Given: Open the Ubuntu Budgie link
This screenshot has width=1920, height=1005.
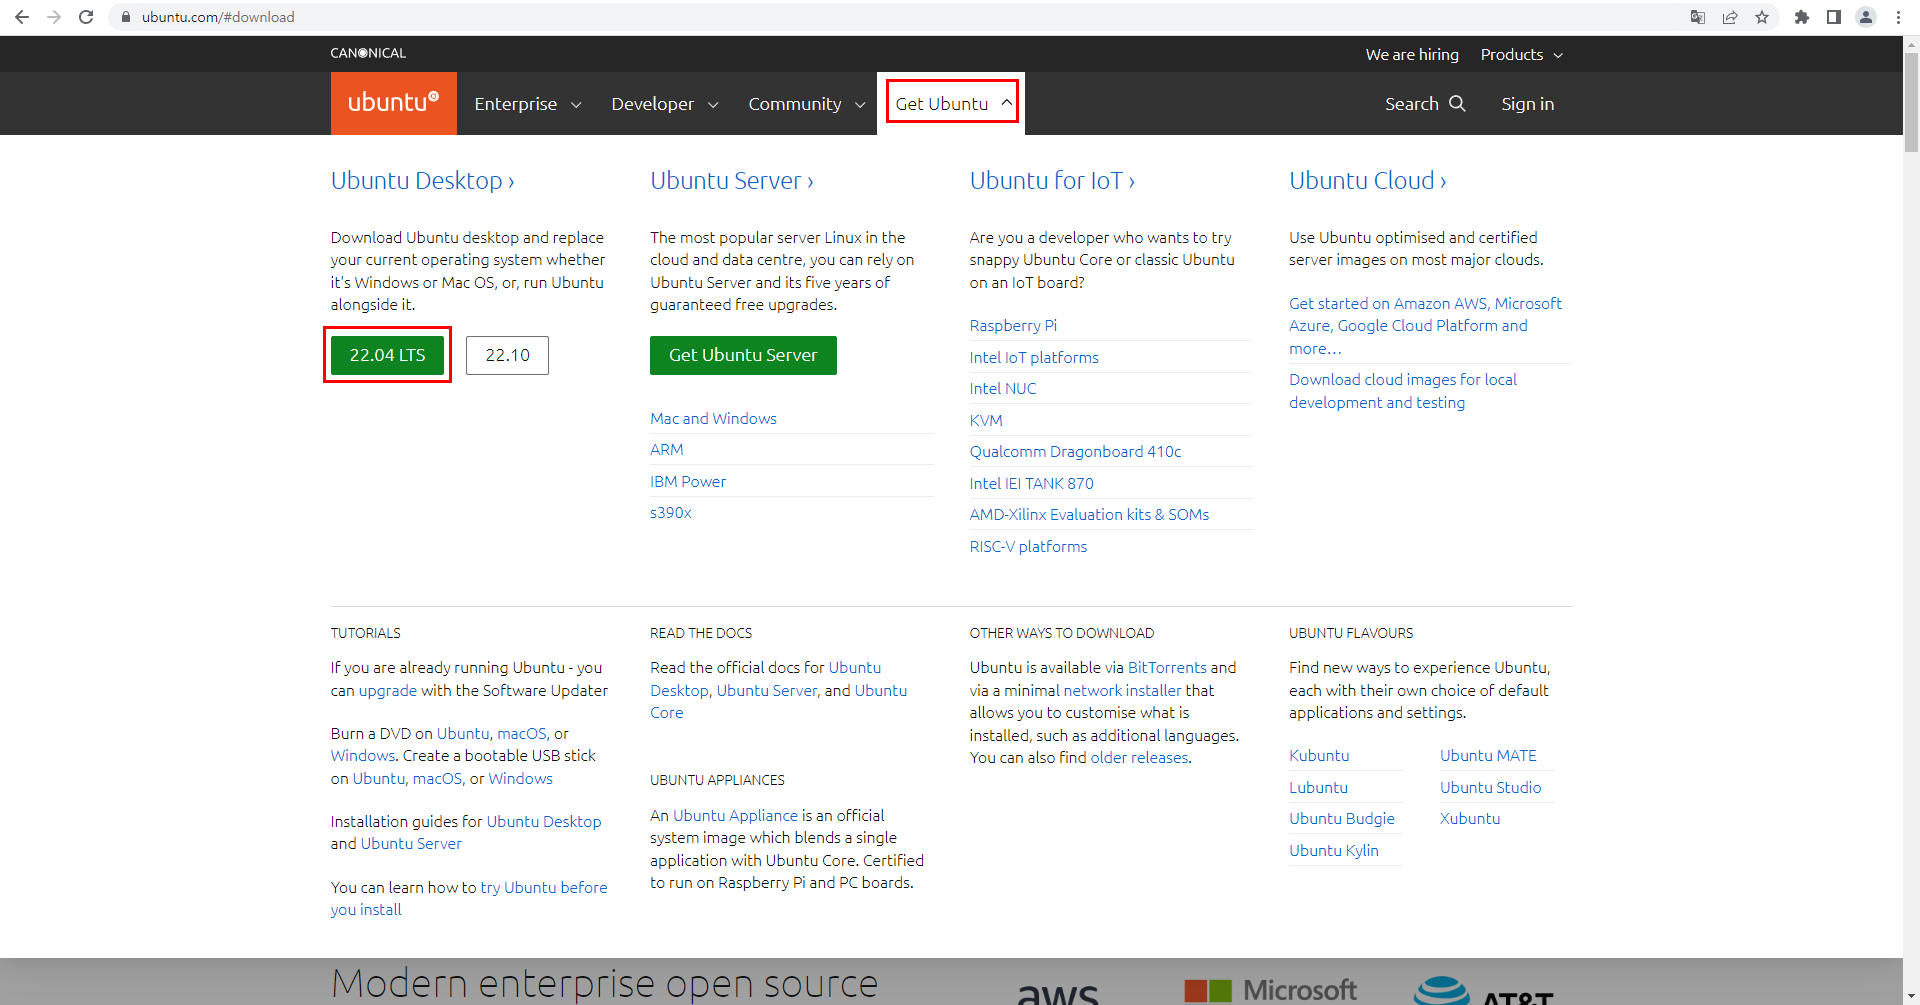Looking at the screenshot, I should [x=1341, y=818].
